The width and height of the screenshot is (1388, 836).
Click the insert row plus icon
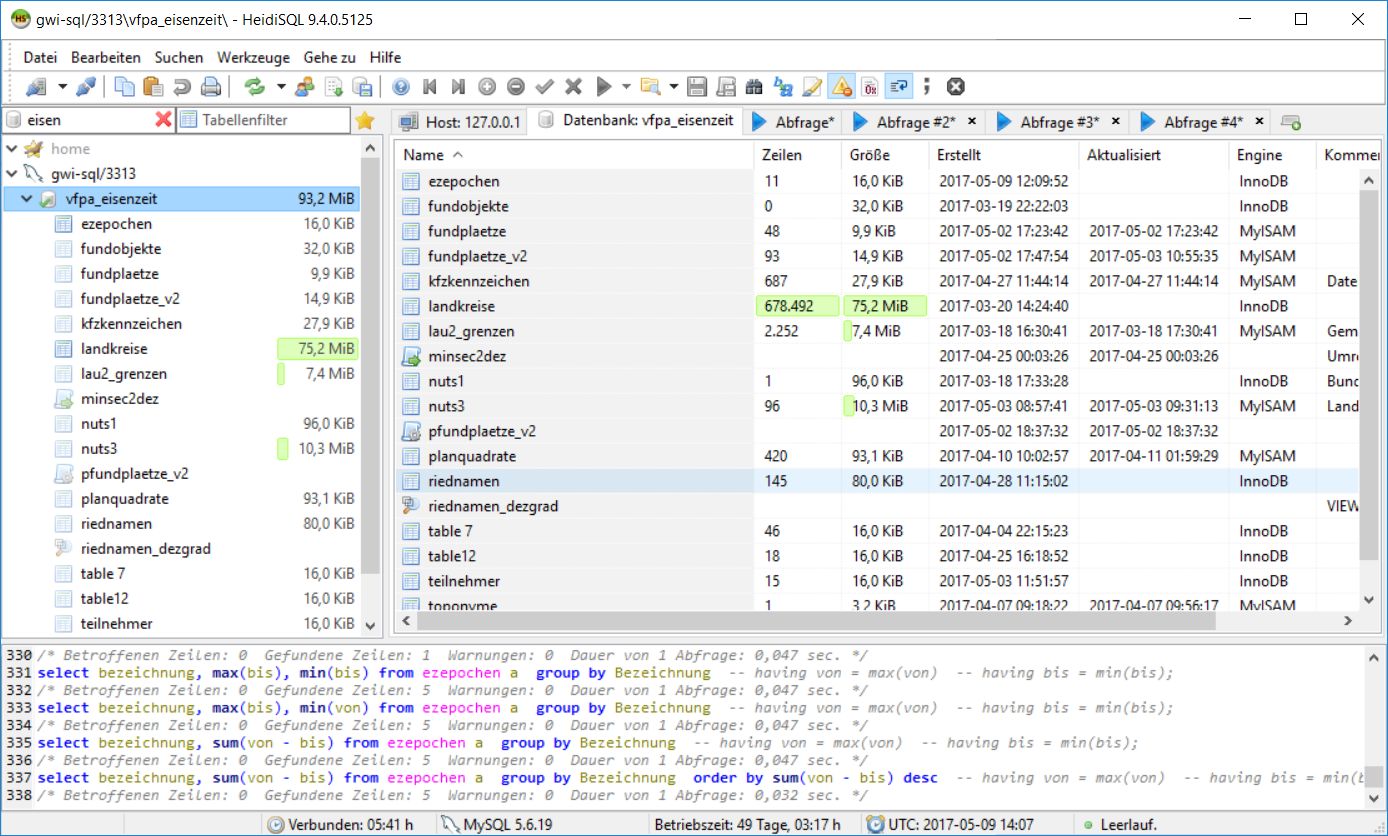[487, 87]
